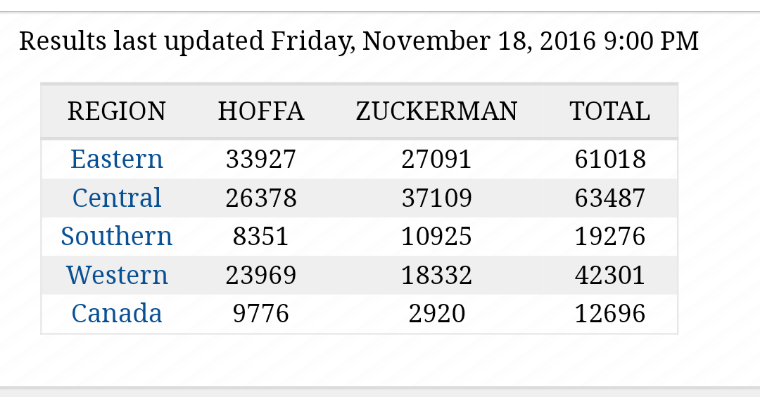Open the Canada region link
The image size is (760, 397).
pyautogui.click(x=116, y=313)
